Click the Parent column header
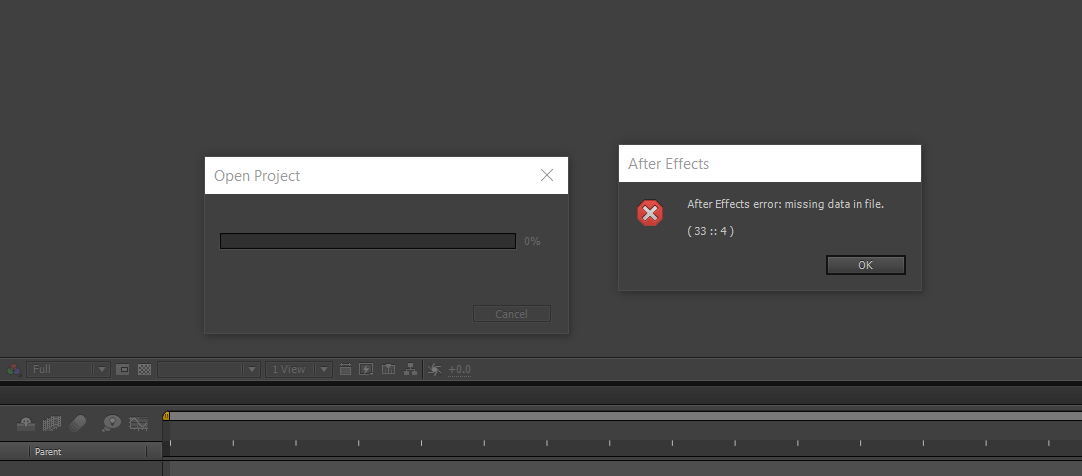The height and width of the screenshot is (476, 1082). 48,452
